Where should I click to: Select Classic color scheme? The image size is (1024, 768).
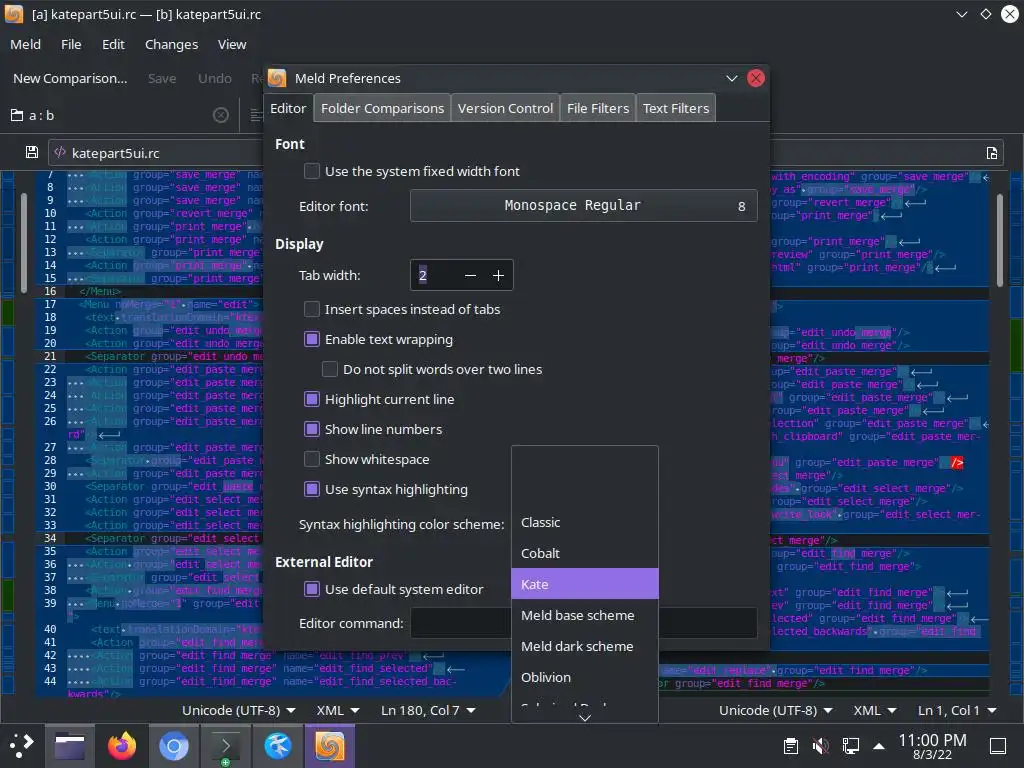point(584,522)
